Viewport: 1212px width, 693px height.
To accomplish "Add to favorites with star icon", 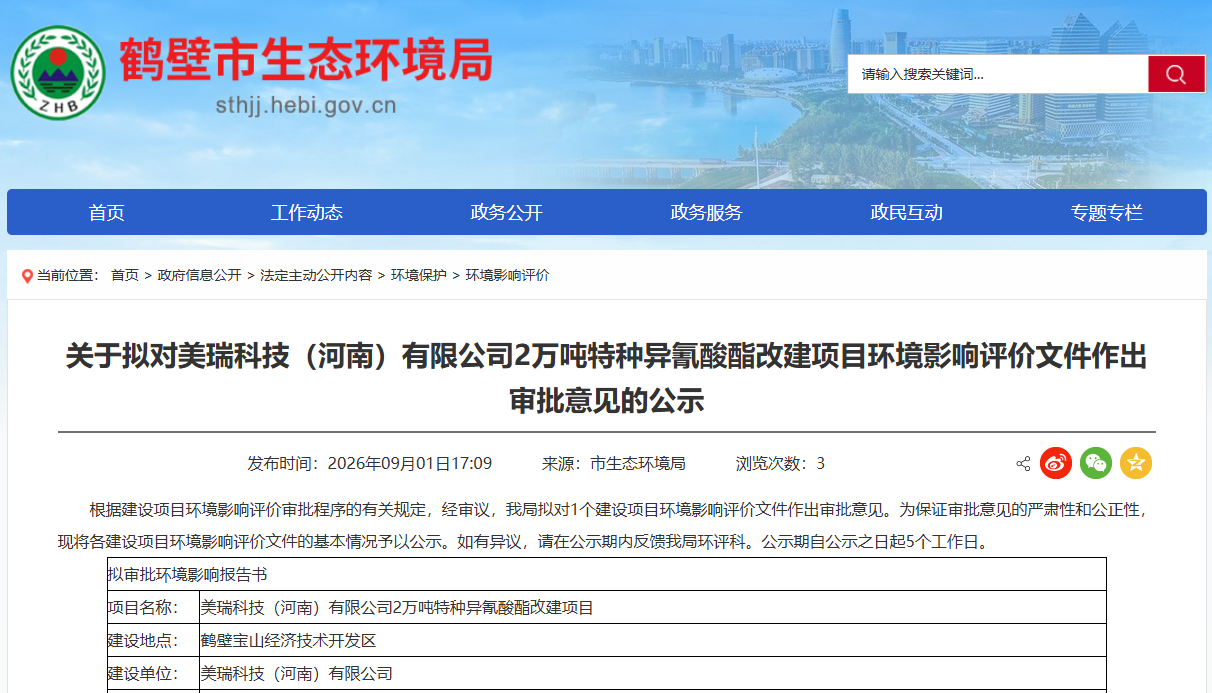I will (1136, 463).
